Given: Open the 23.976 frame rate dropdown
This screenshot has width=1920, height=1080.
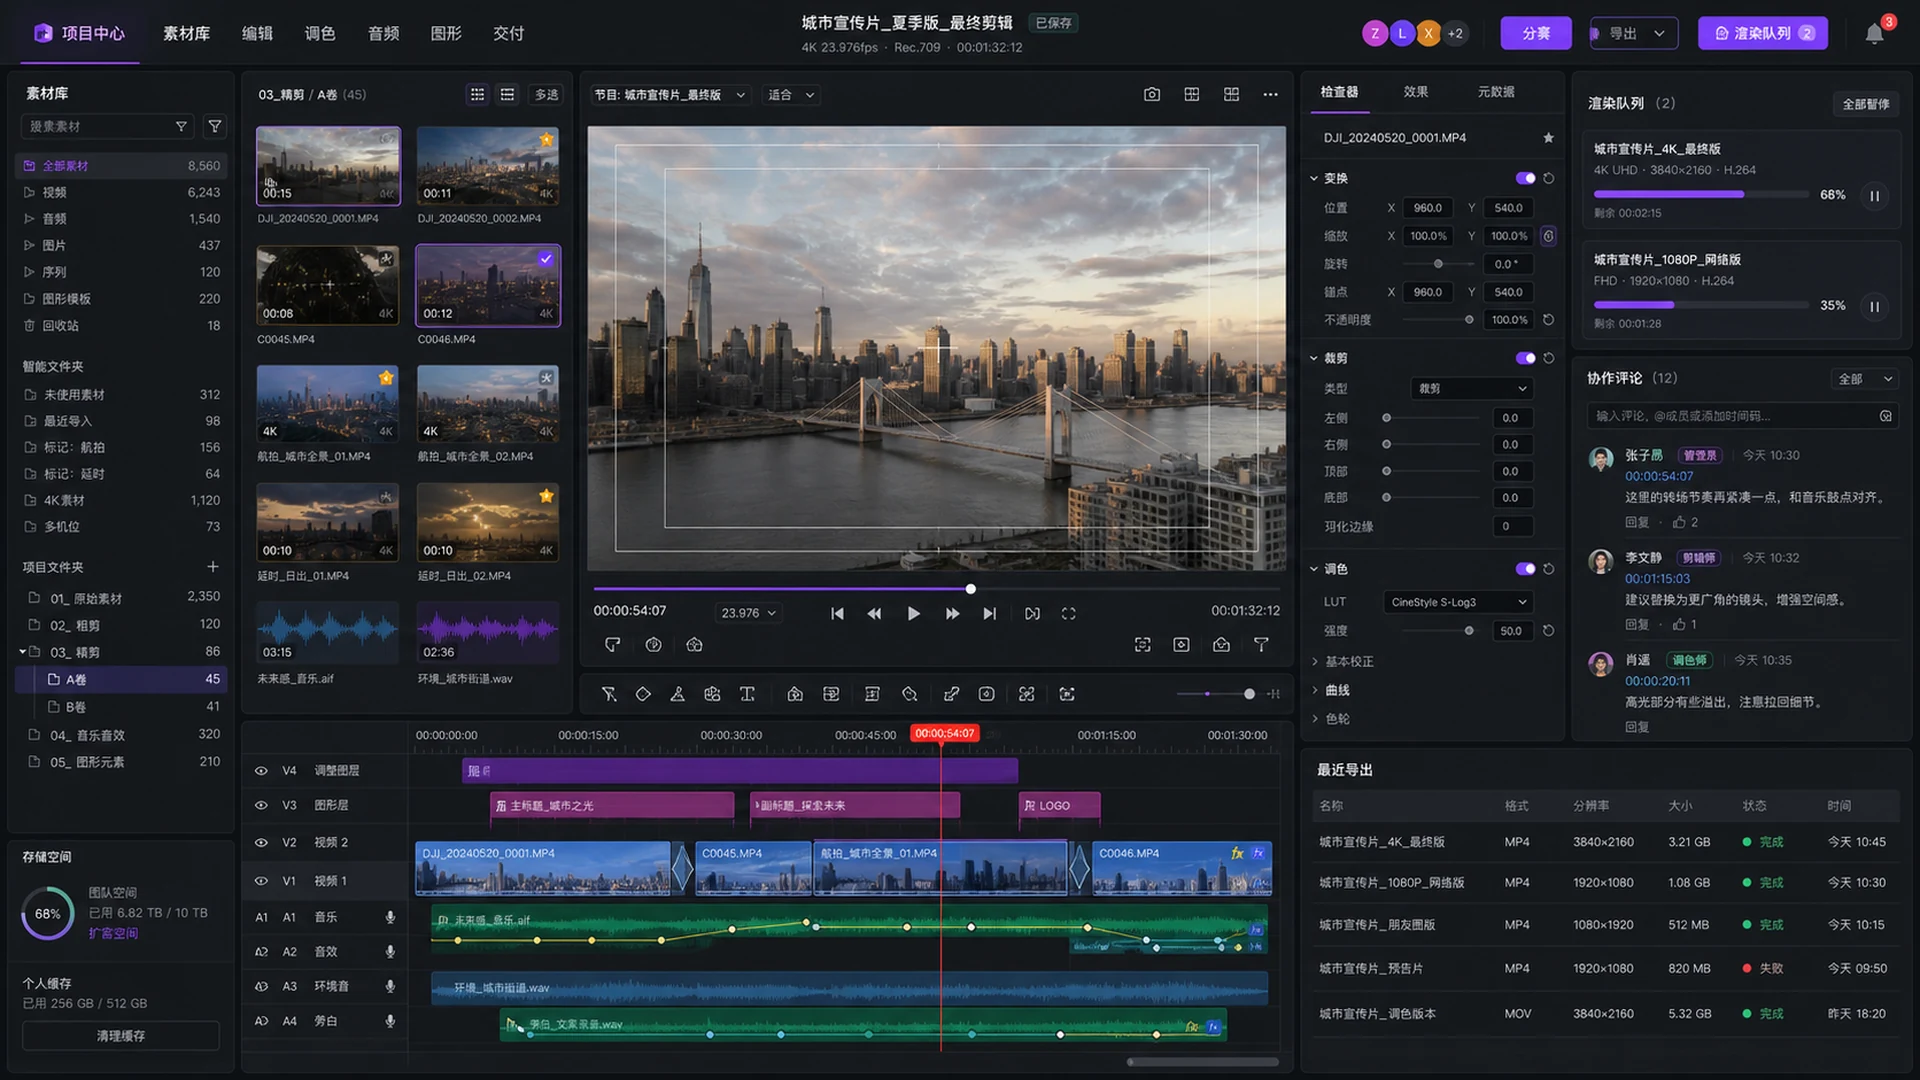Looking at the screenshot, I should click(749, 613).
